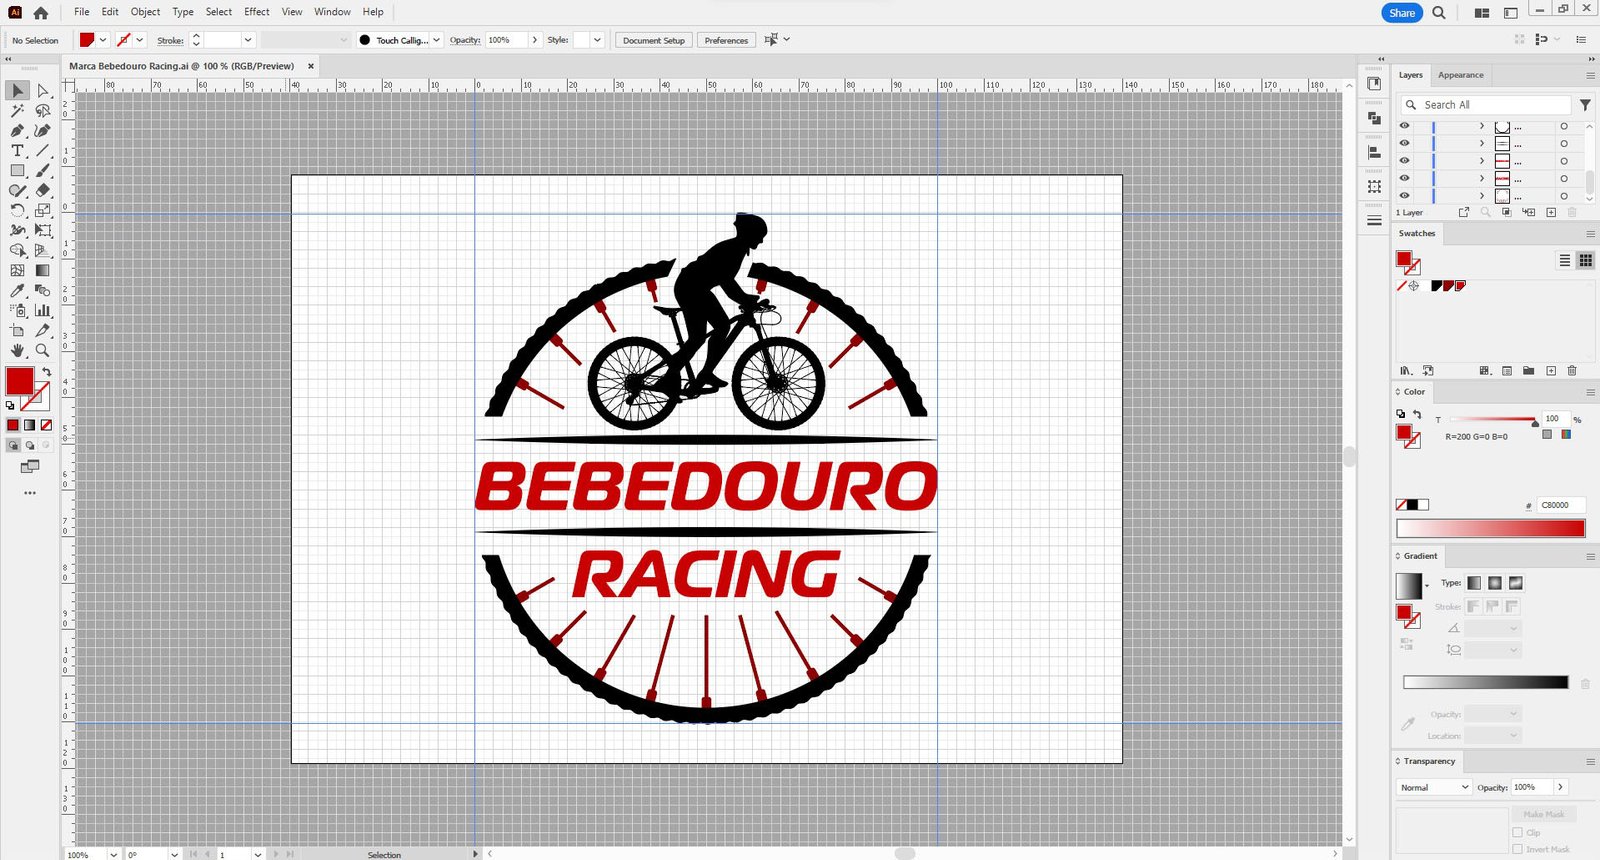Image resolution: width=1600 pixels, height=860 pixels.
Task: Open the search magnifier near Share
Action: click(x=1439, y=13)
